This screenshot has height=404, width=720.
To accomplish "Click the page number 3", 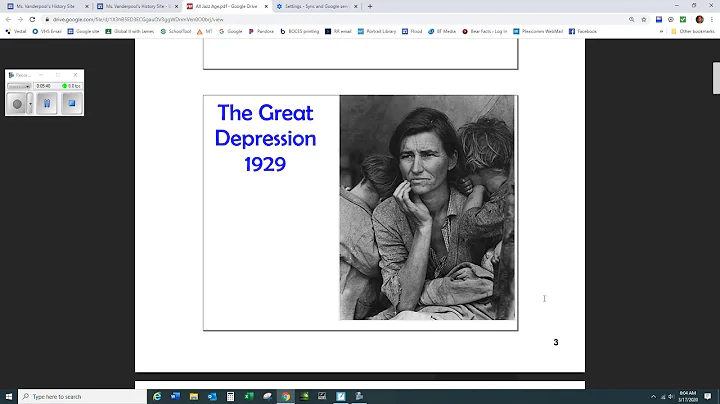I will (556, 342).
